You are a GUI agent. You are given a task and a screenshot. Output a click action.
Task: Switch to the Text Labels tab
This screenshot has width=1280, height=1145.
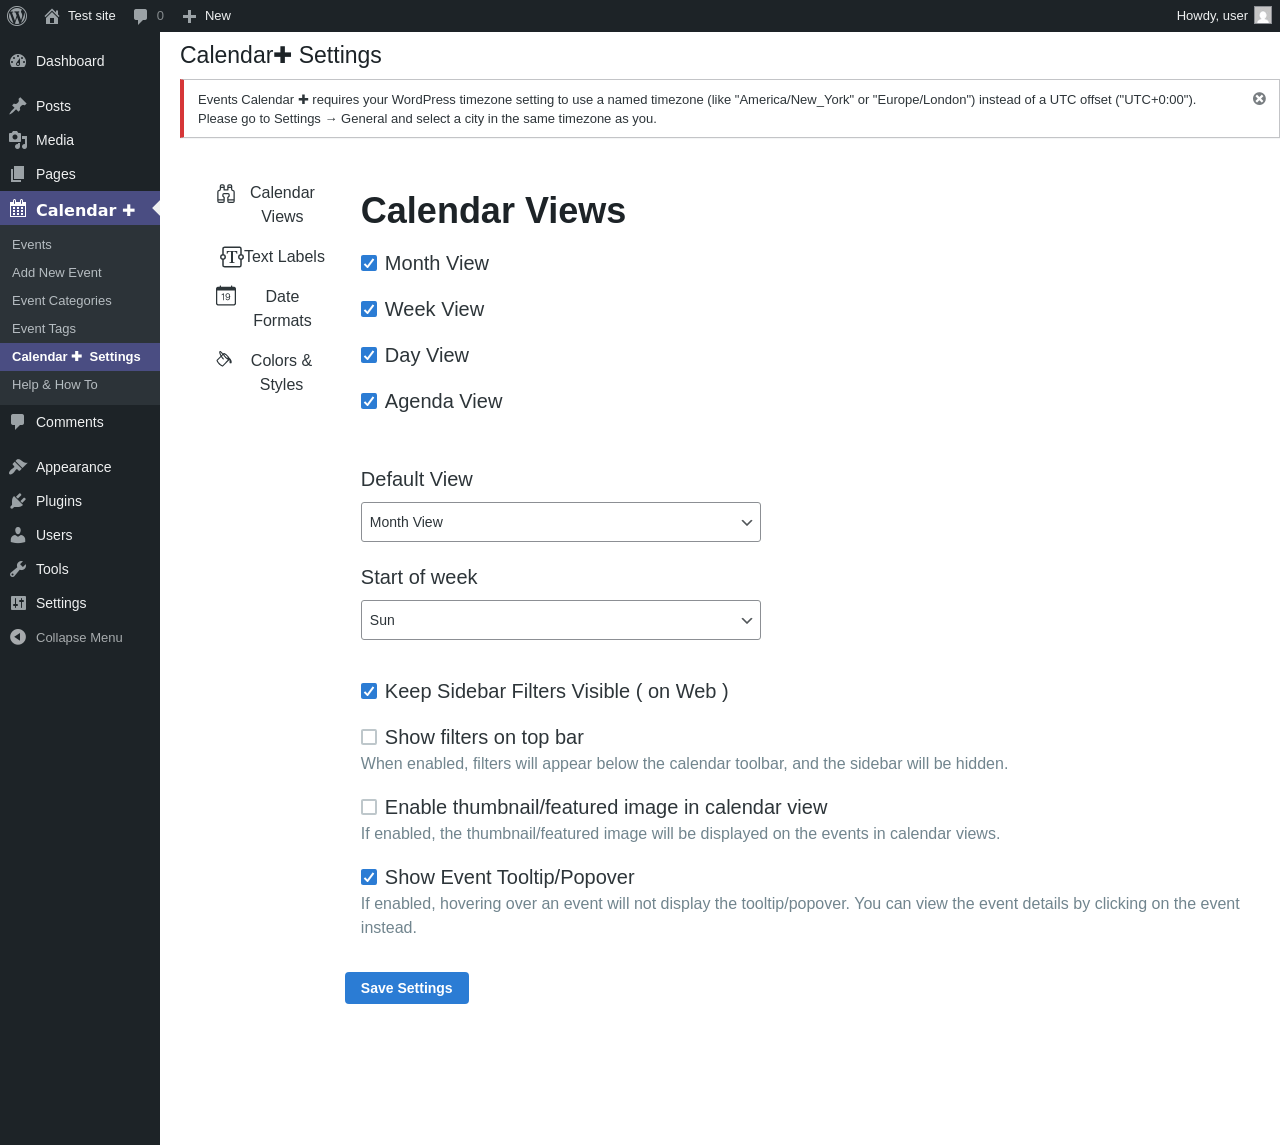(272, 257)
